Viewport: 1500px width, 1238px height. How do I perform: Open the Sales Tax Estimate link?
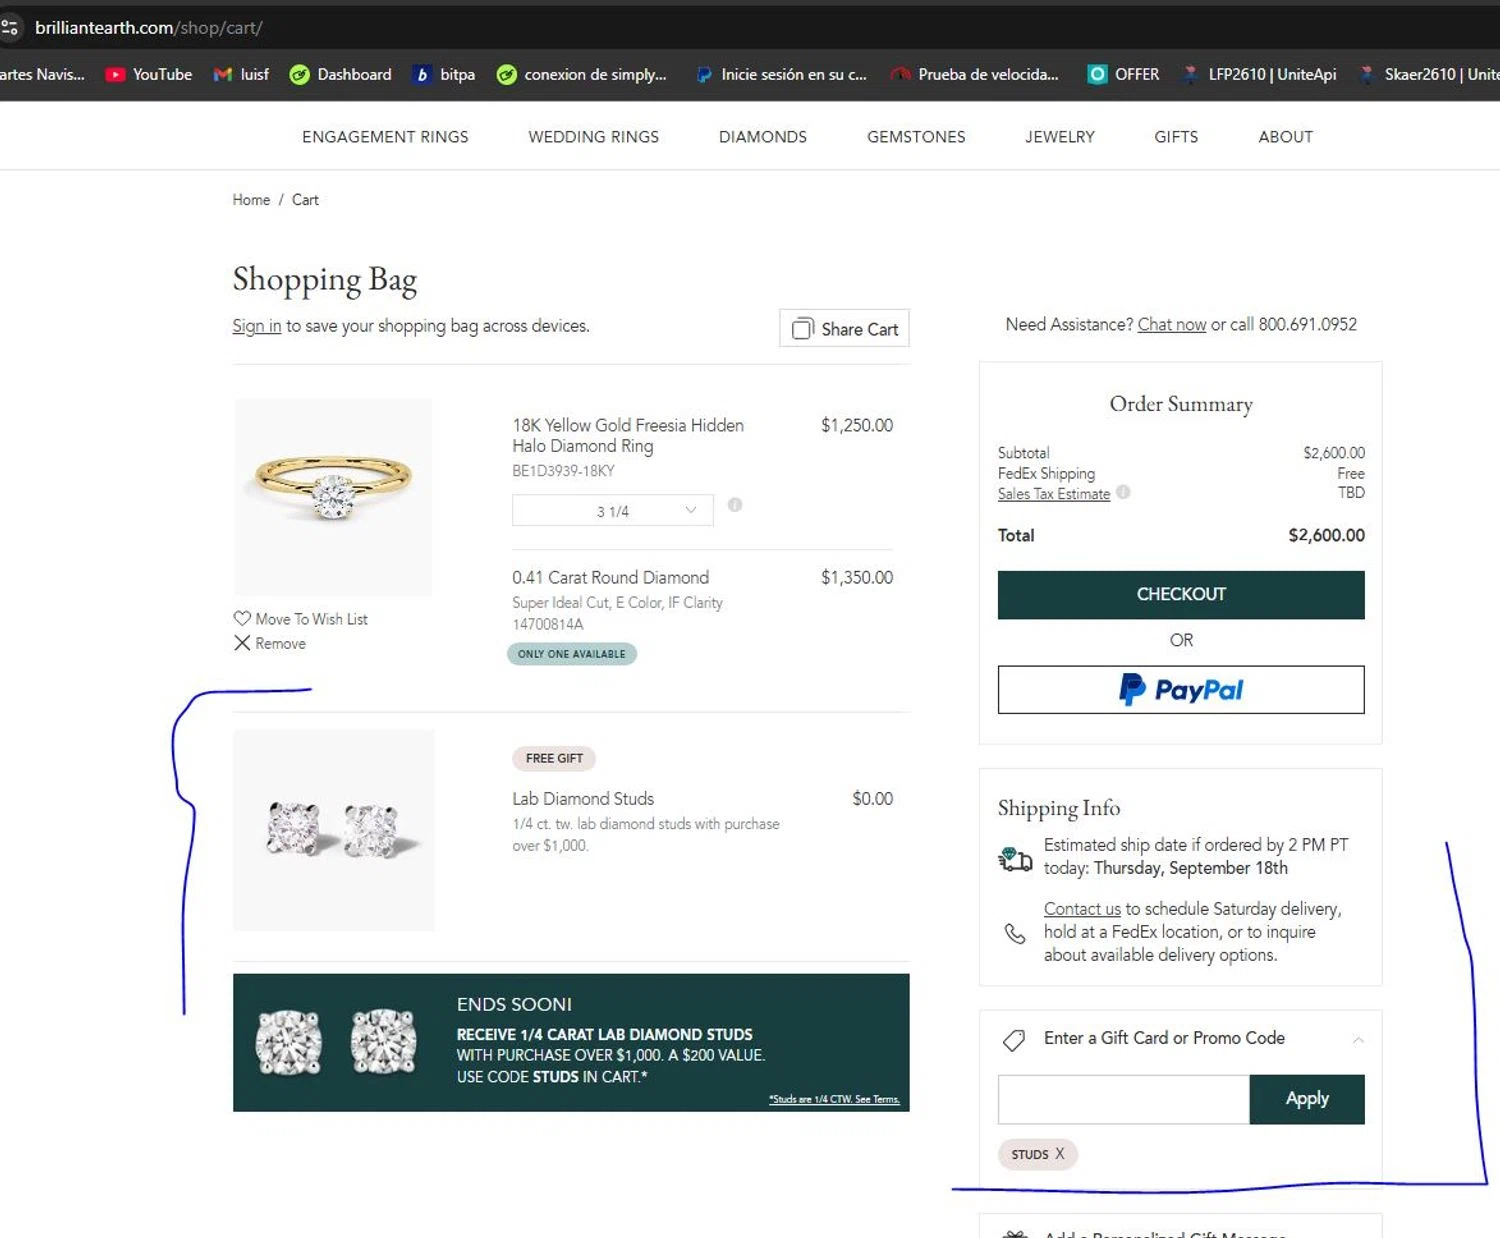tap(1054, 494)
